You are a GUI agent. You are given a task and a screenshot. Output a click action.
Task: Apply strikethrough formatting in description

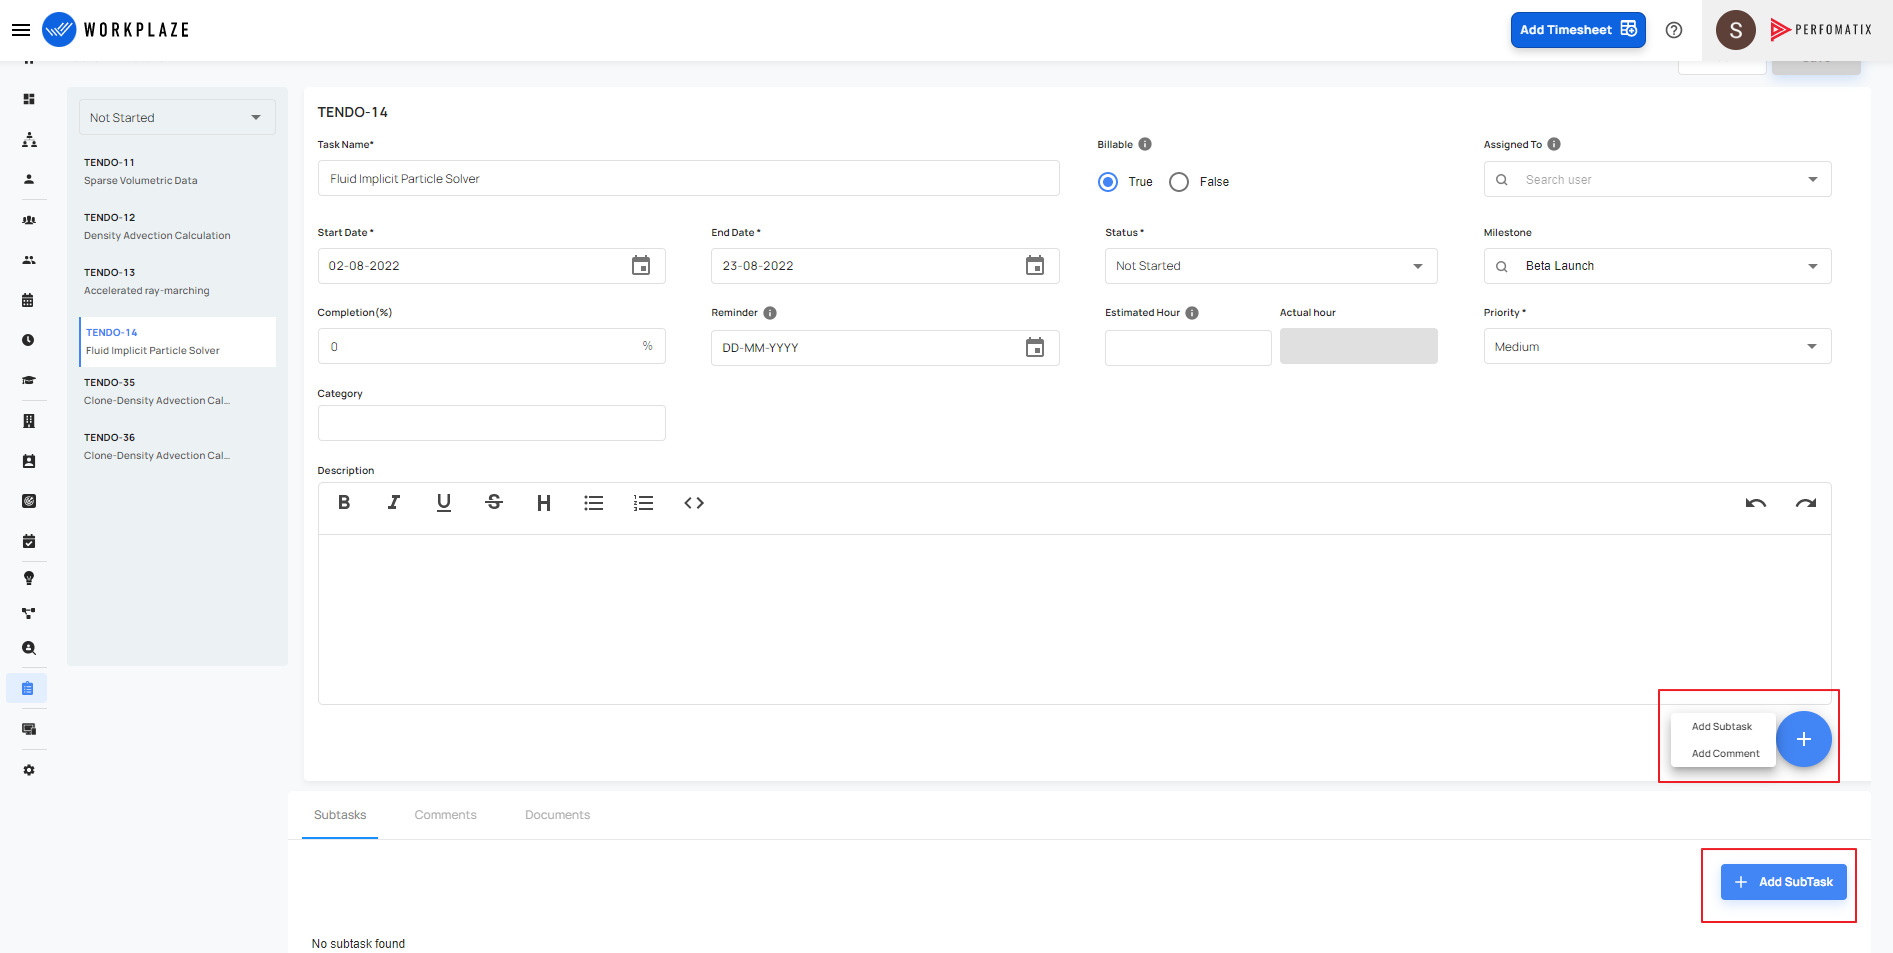[x=494, y=503]
